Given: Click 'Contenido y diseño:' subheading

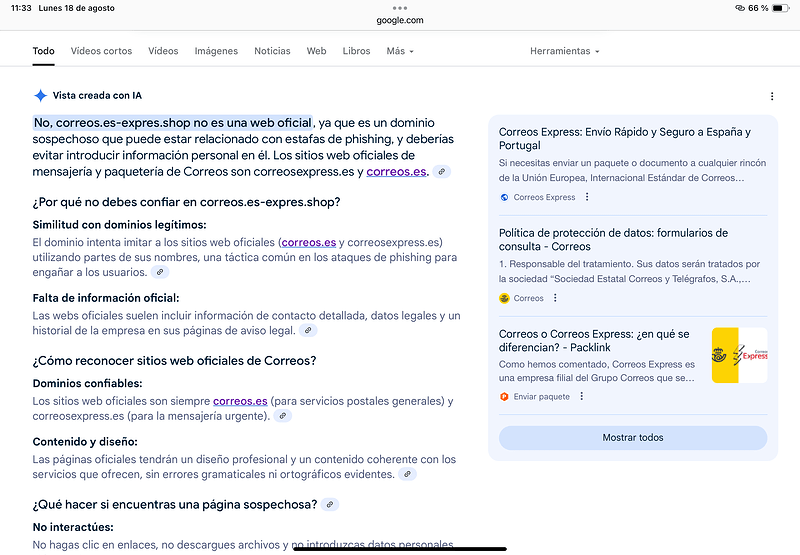Looking at the screenshot, I should coord(85,442).
